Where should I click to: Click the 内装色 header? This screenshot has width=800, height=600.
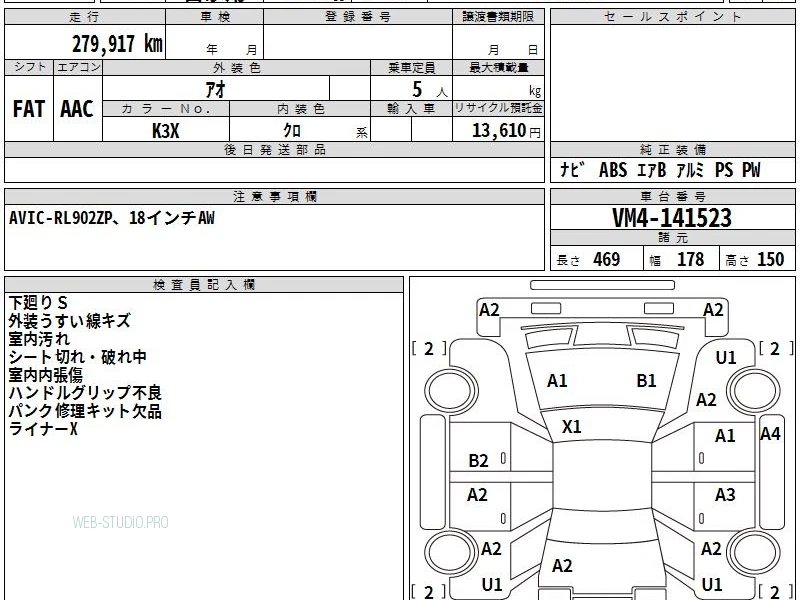[x=300, y=109]
